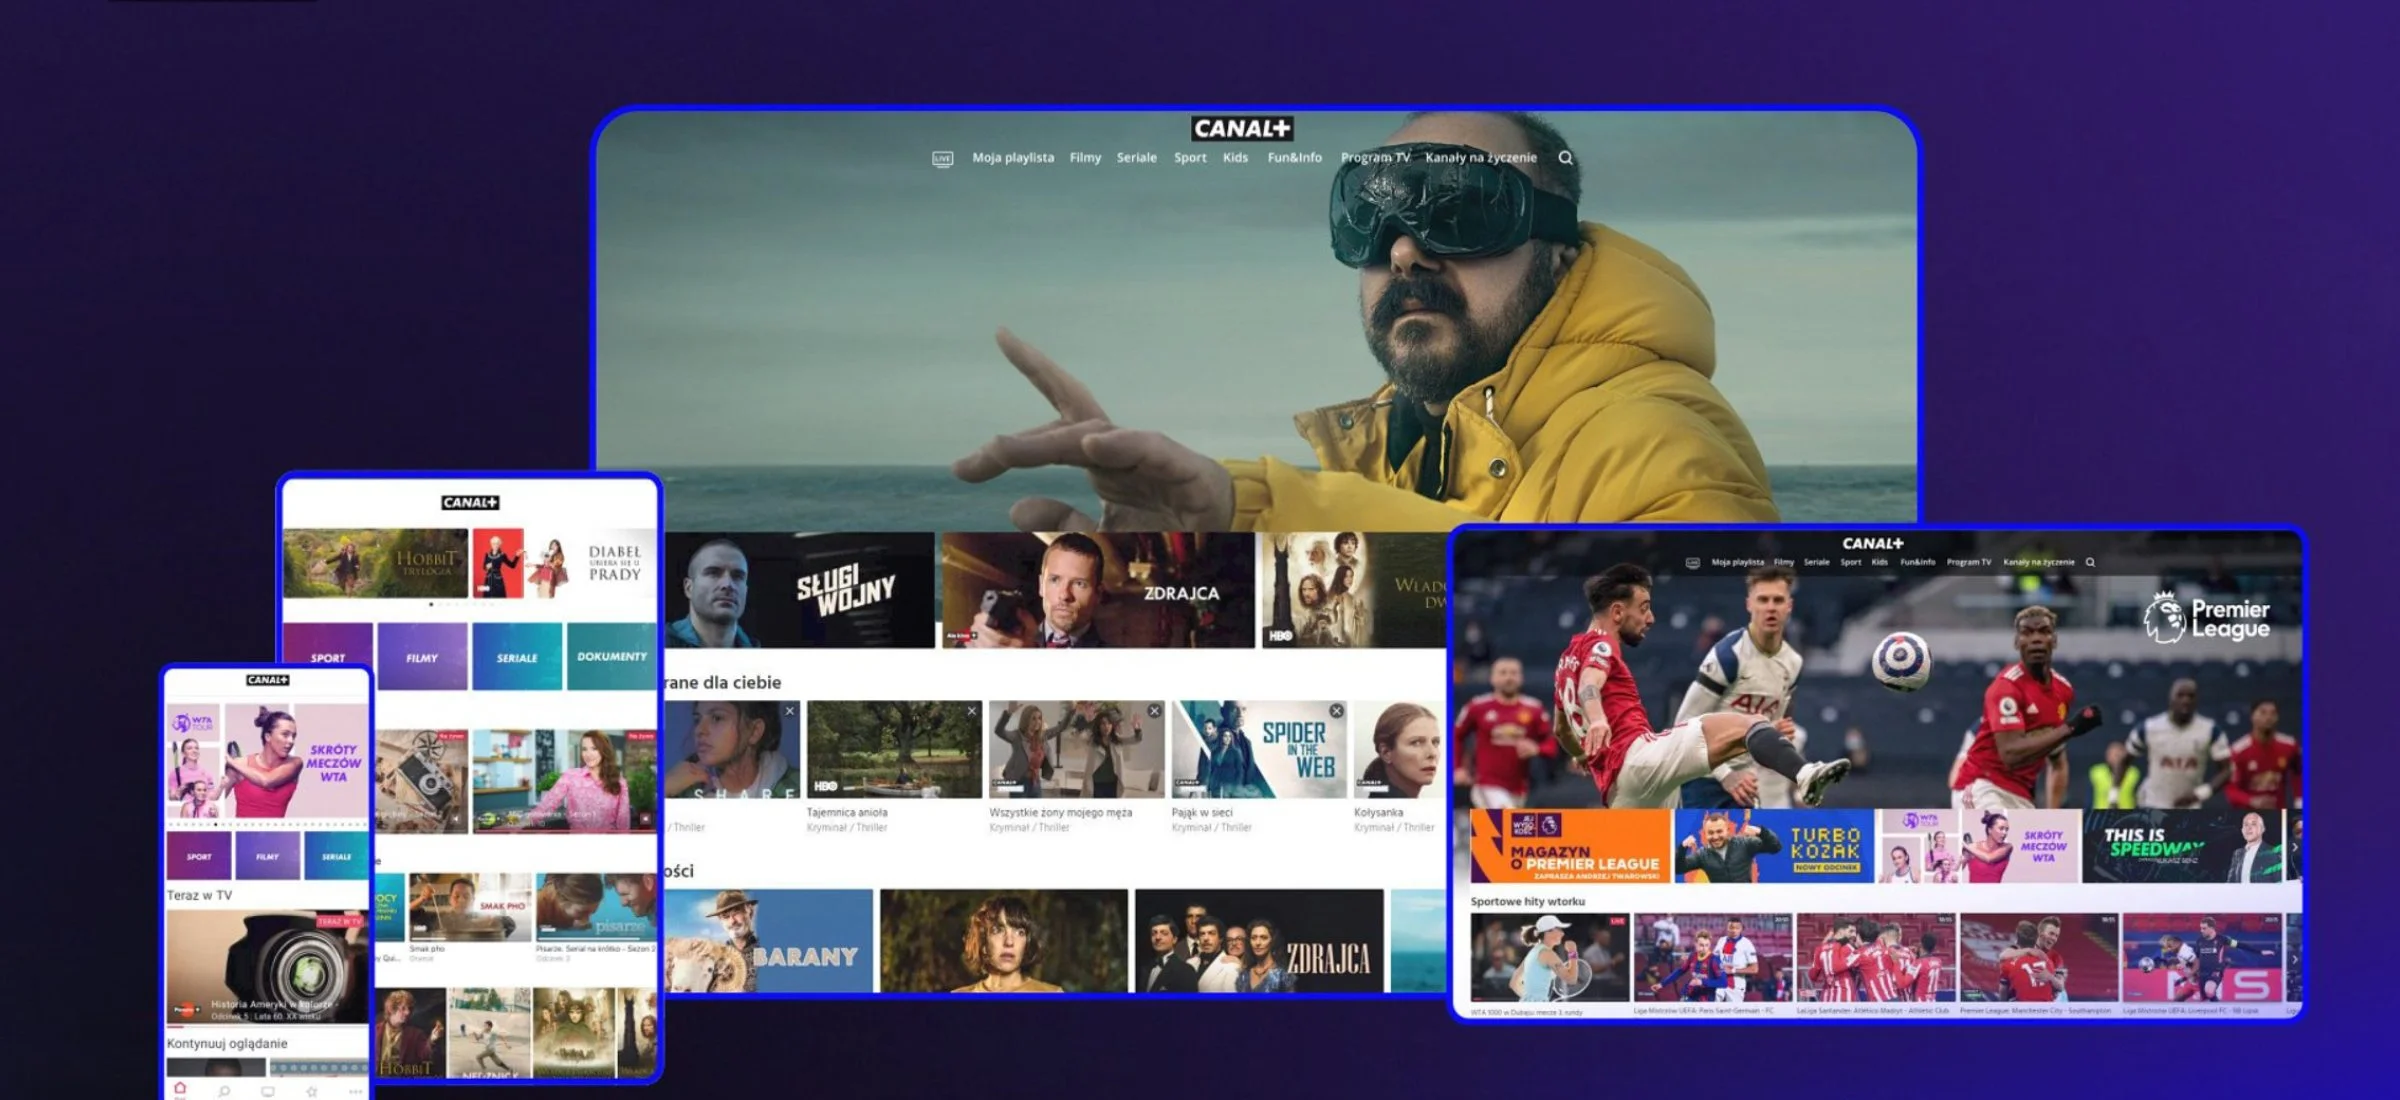This screenshot has height=1100, width=2400.
Task: Open the Live TV icon in main screen menu
Action: click(x=942, y=158)
